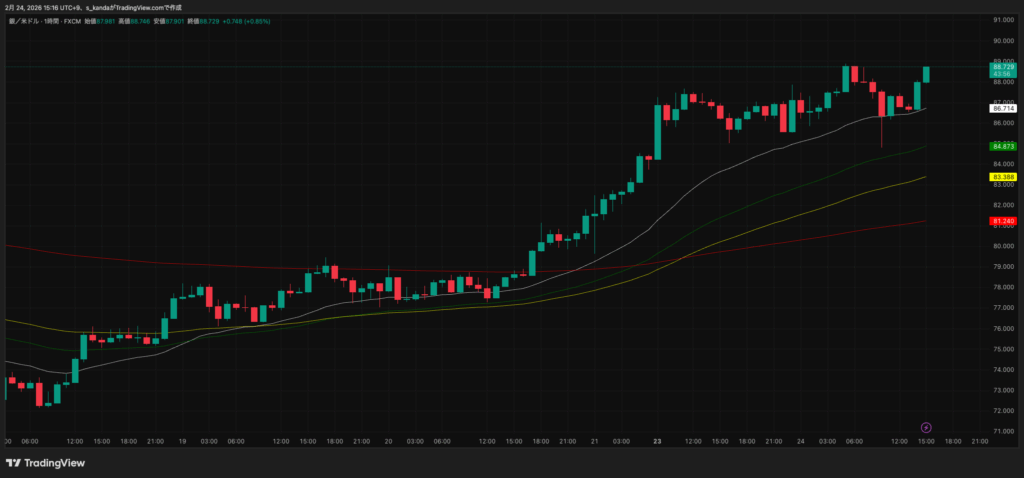Click the green moving average label 84.873

pos(1002,146)
